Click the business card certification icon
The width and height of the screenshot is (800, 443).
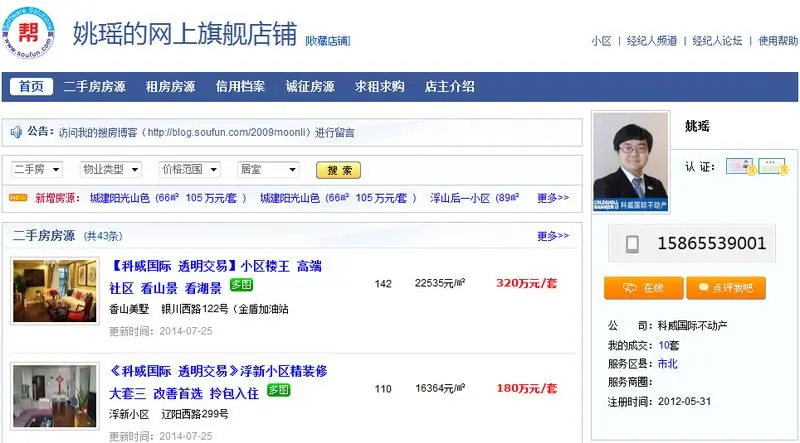click(x=773, y=166)
